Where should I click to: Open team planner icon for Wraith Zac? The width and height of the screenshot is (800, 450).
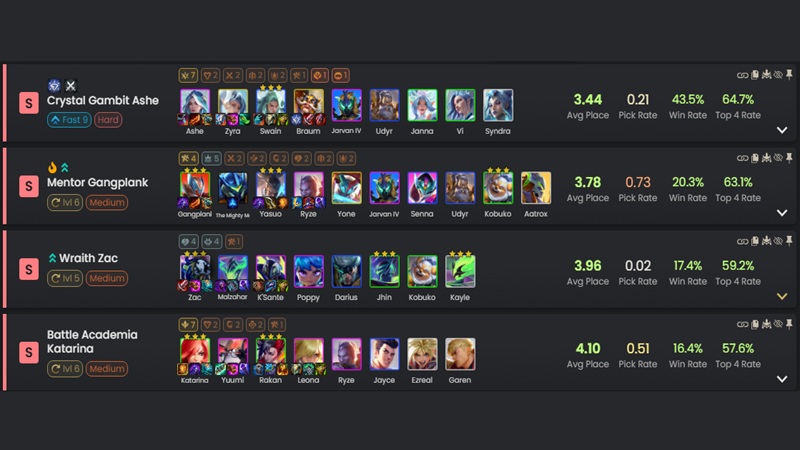(766, 241)
